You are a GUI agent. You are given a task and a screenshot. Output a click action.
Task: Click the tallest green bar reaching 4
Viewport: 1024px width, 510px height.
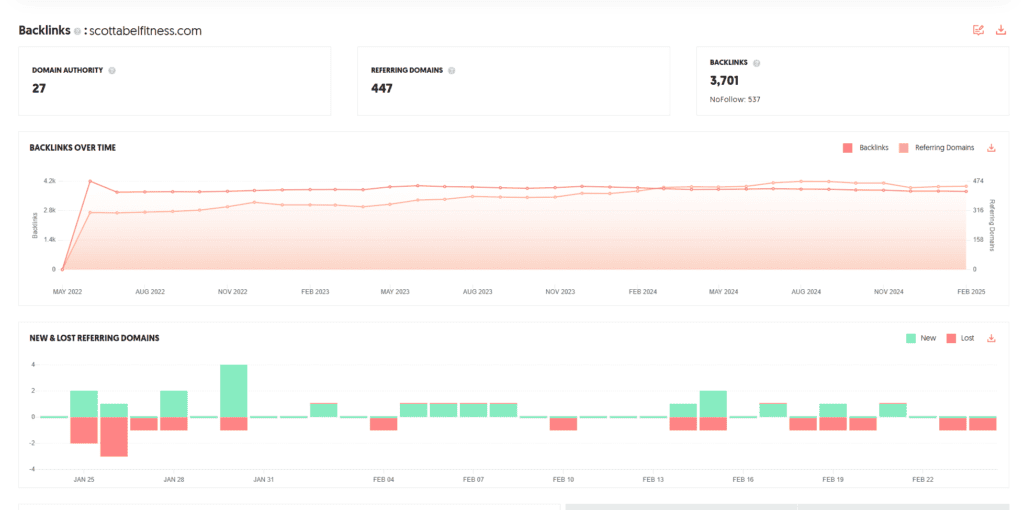233,390
